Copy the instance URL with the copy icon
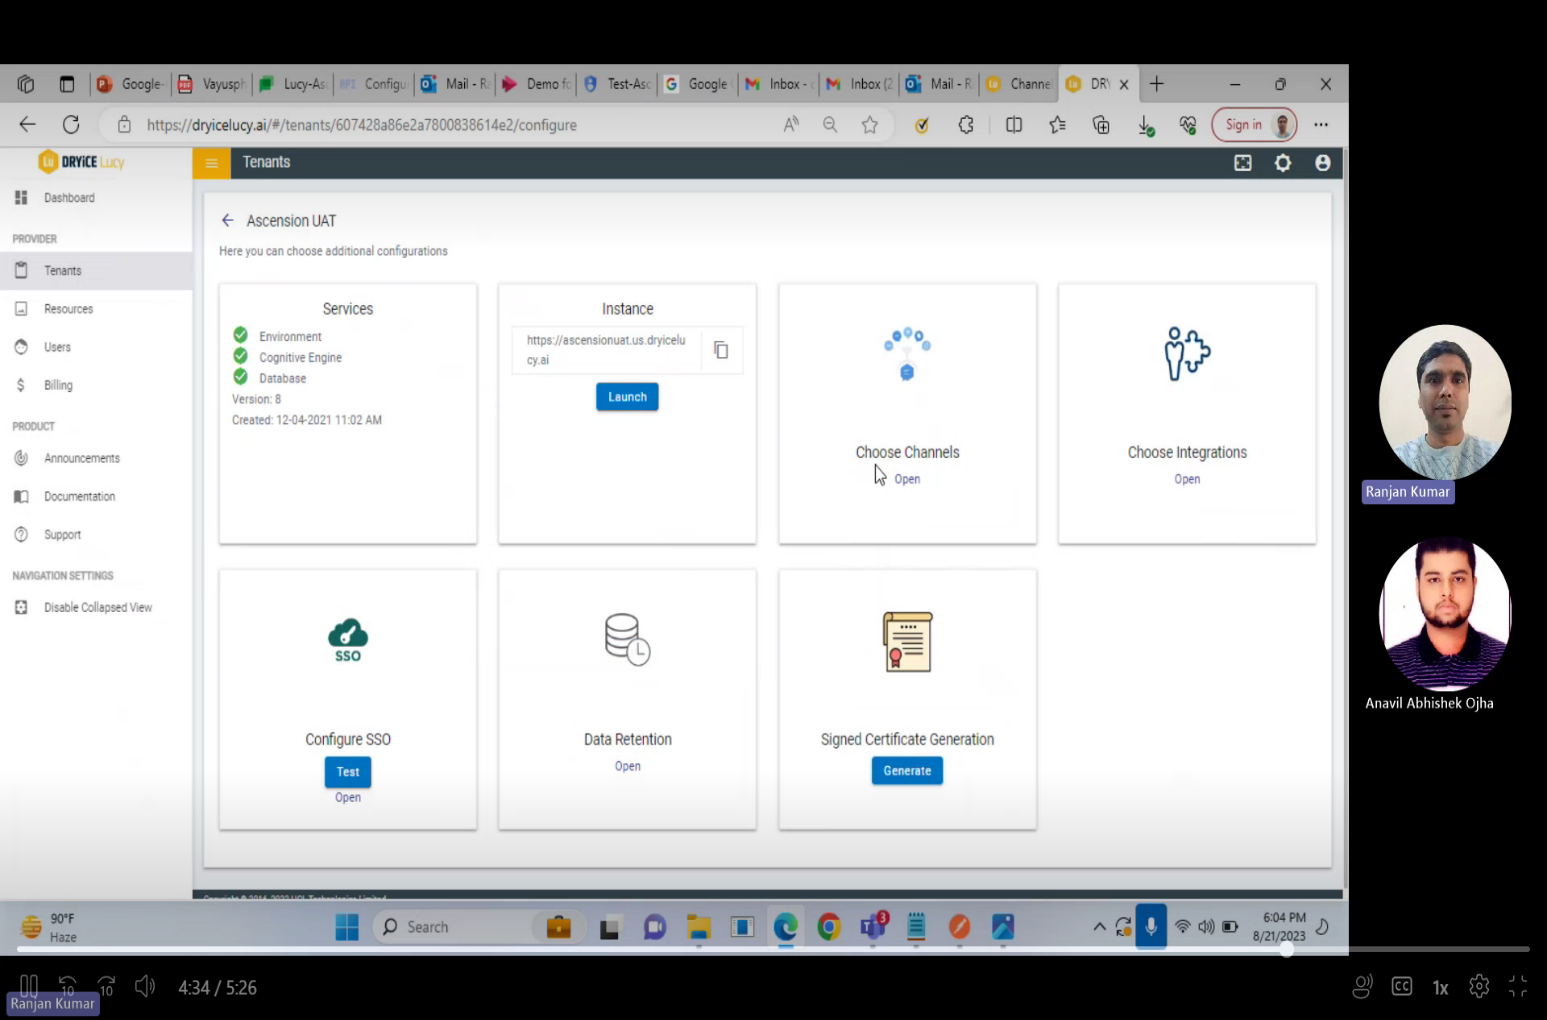 [x=721, y=350]
